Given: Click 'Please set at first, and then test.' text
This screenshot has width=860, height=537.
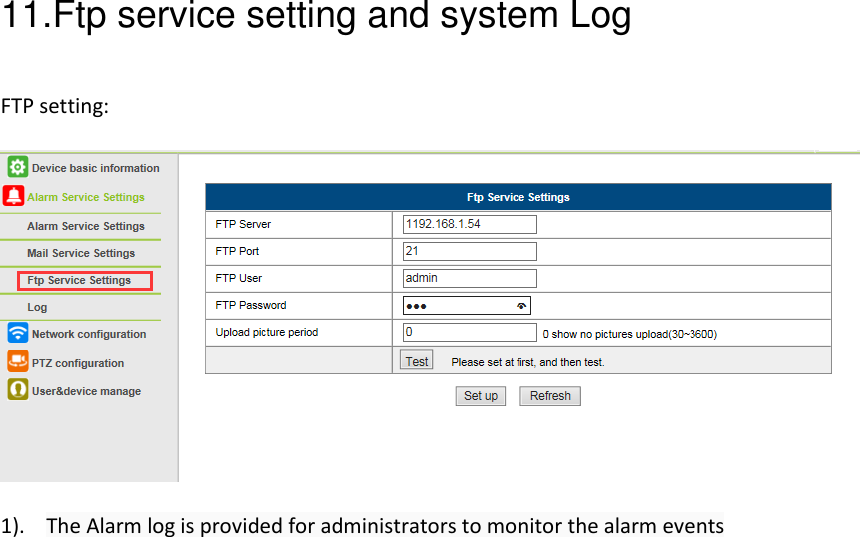Looking at the screenshot, I should [528, 362].
